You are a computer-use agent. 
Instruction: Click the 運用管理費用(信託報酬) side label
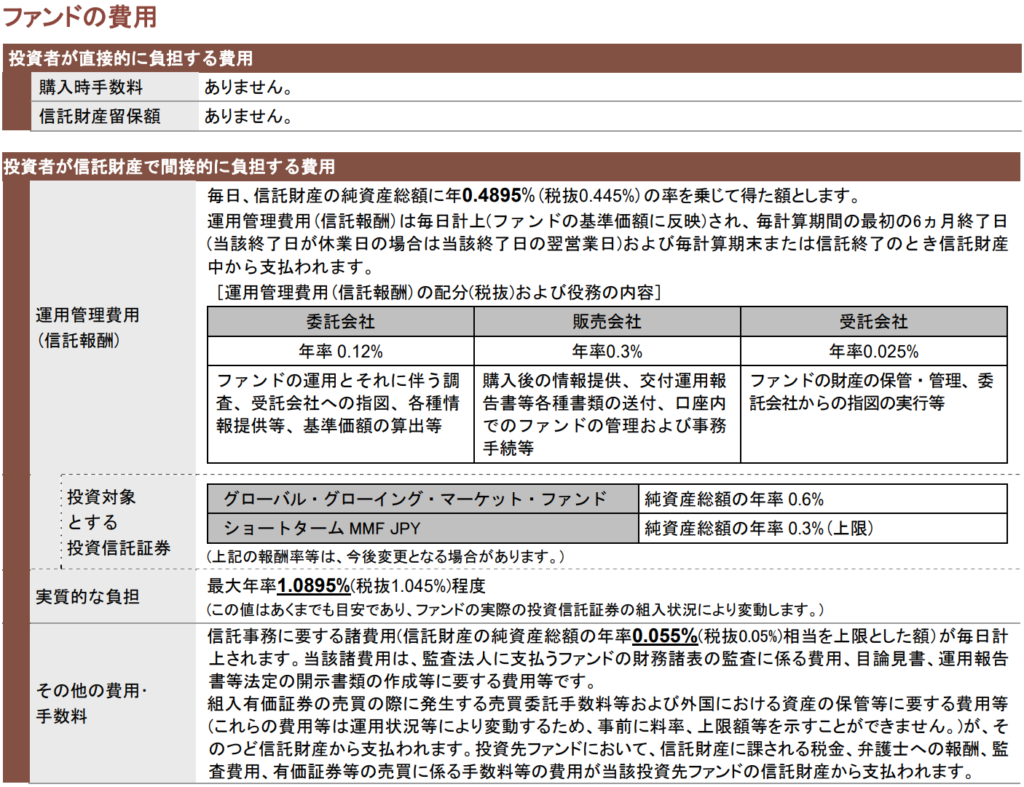tap(88, 327)
